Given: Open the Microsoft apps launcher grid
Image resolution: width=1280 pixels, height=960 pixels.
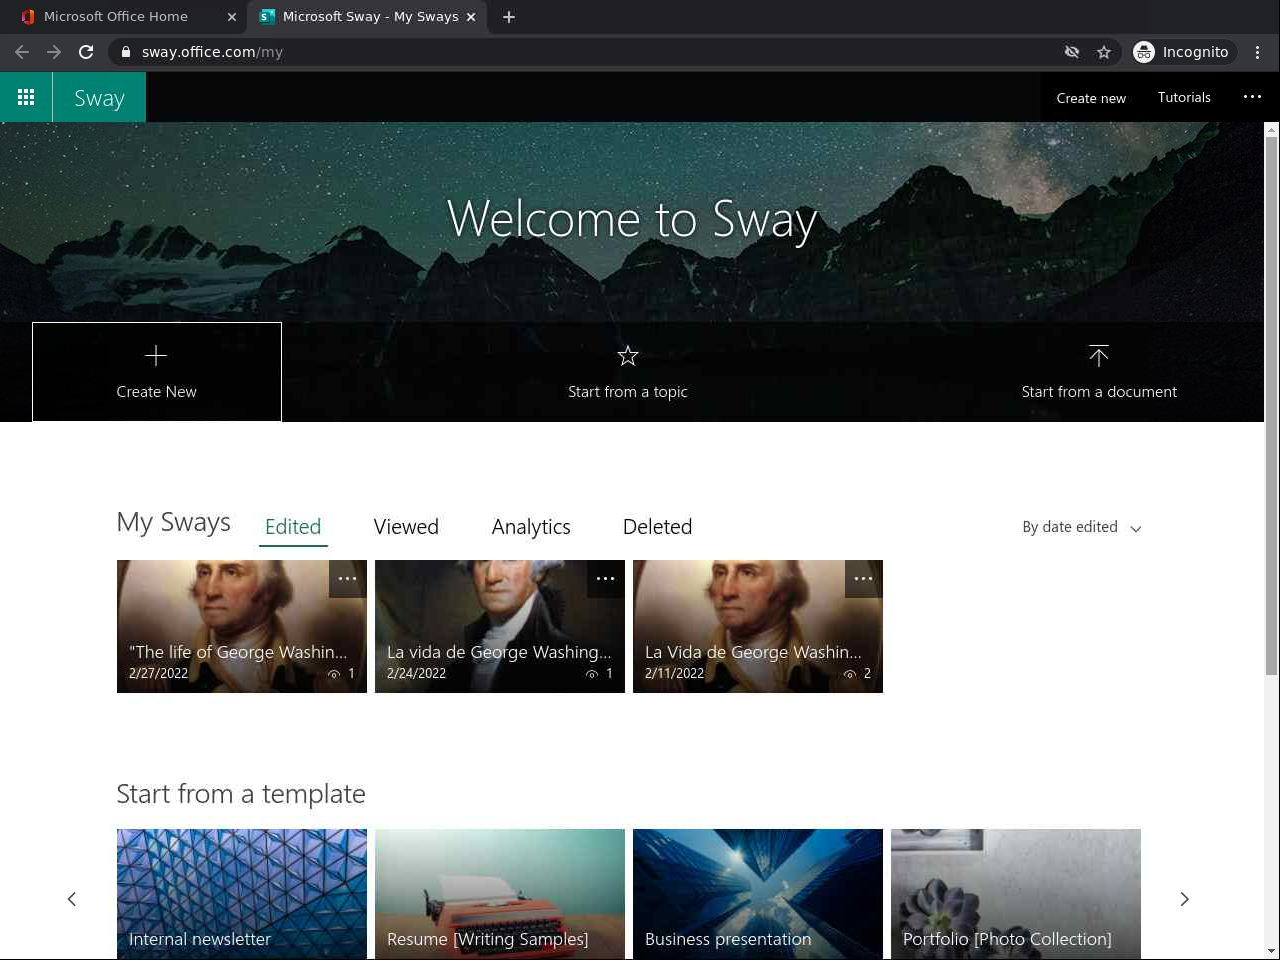Looking at the screenshot, I should click(26, 97).
